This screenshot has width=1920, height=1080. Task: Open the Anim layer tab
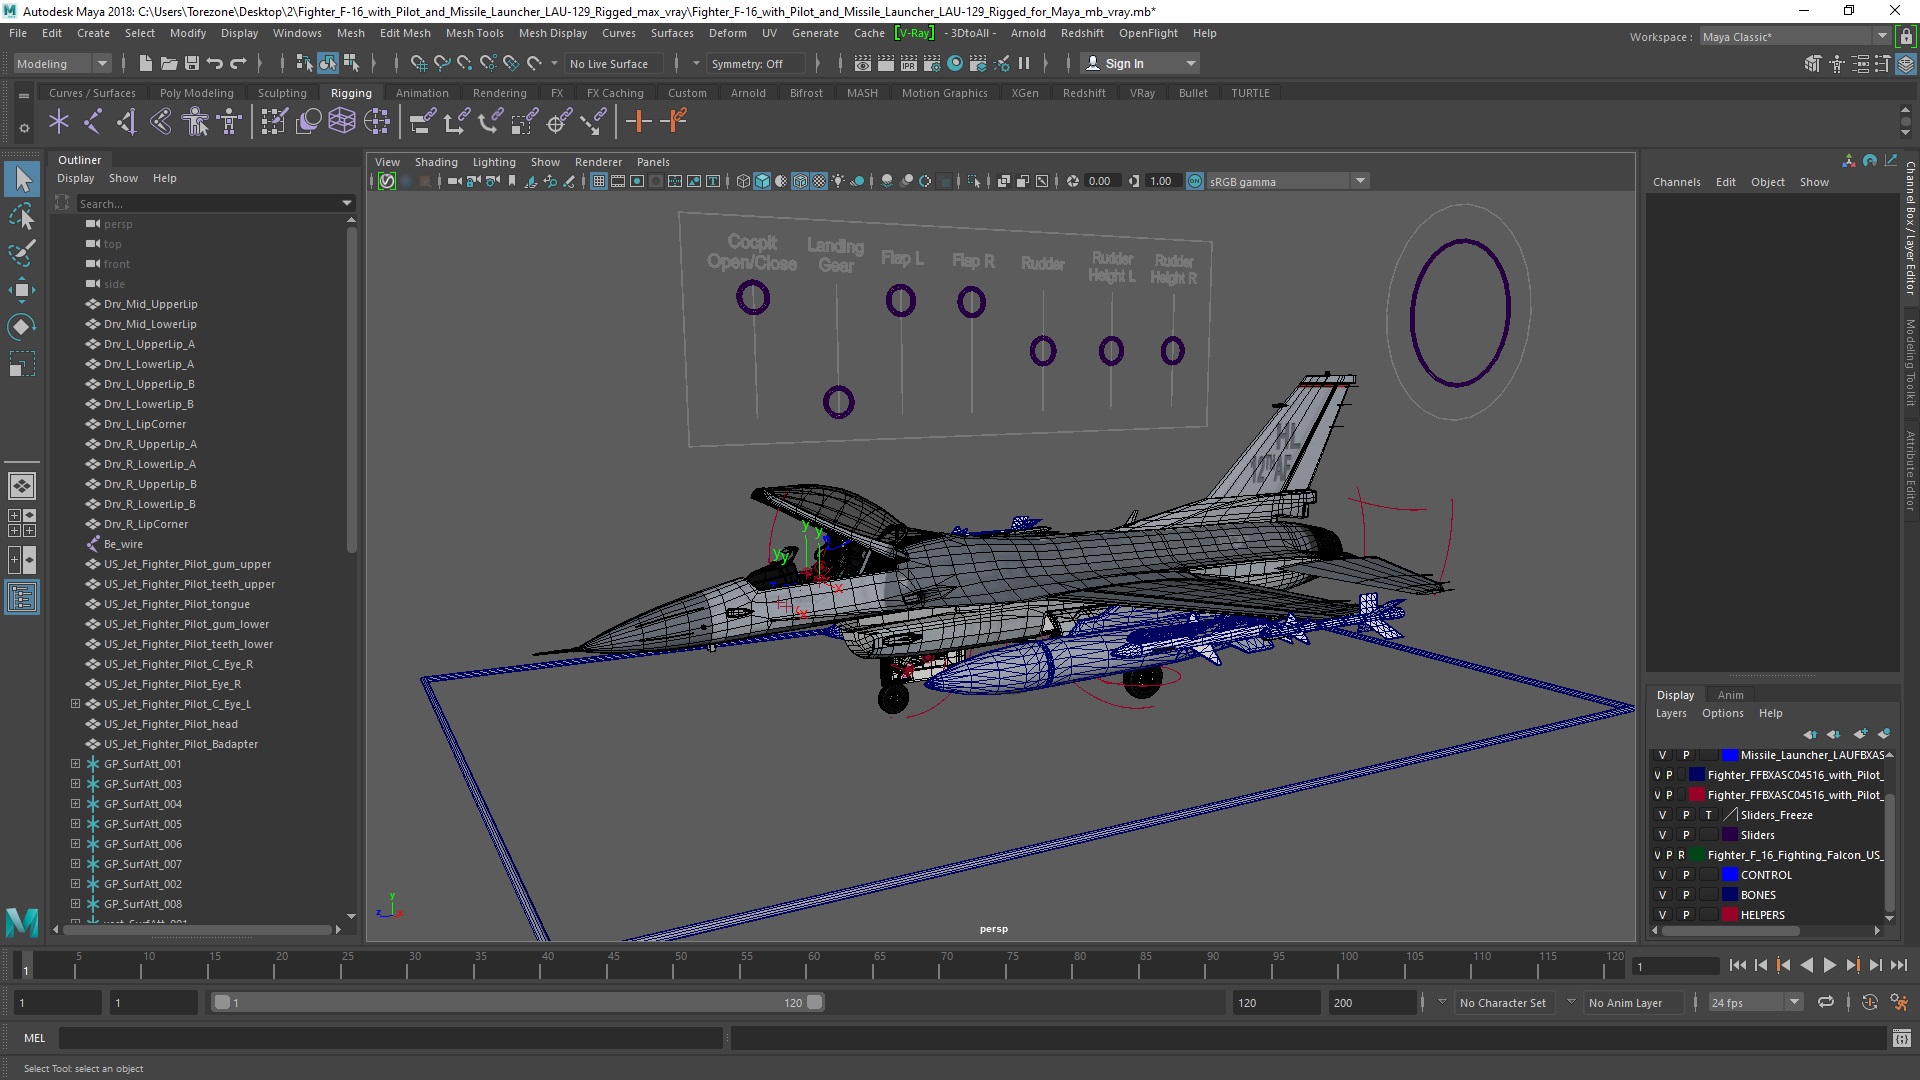pos(1730,695)
